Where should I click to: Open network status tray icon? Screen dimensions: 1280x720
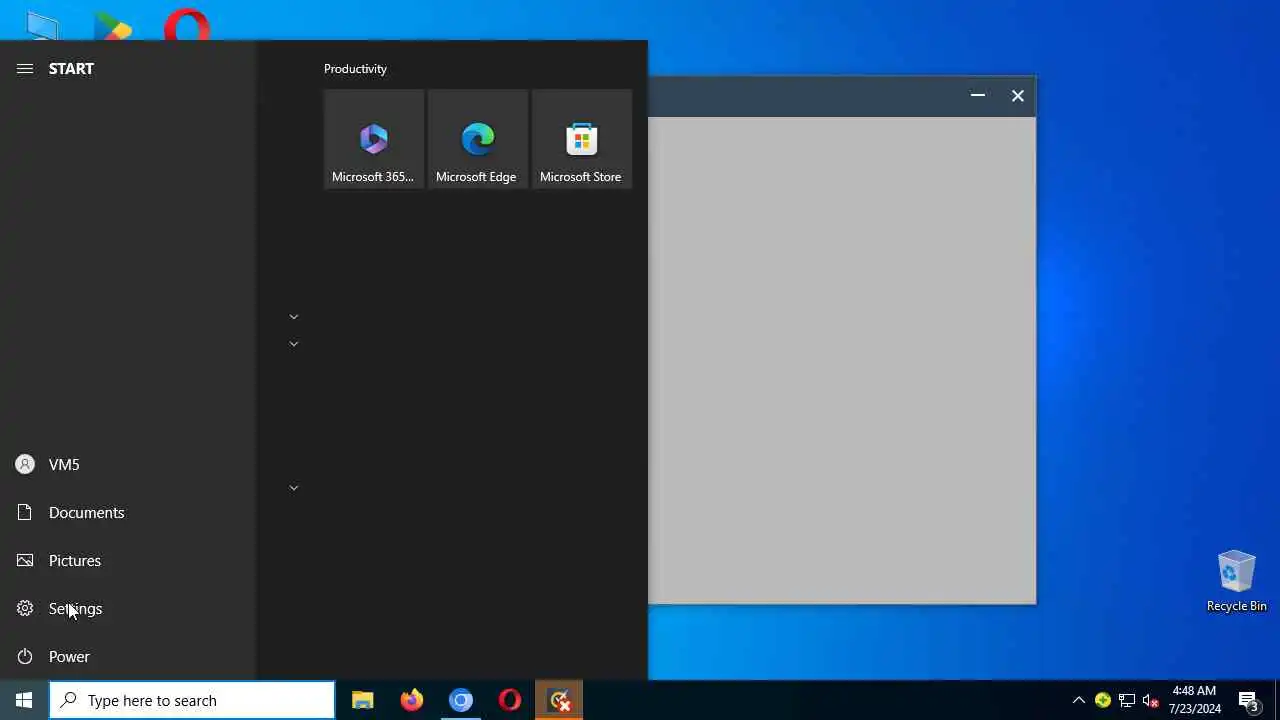[x=1127, y=700]
